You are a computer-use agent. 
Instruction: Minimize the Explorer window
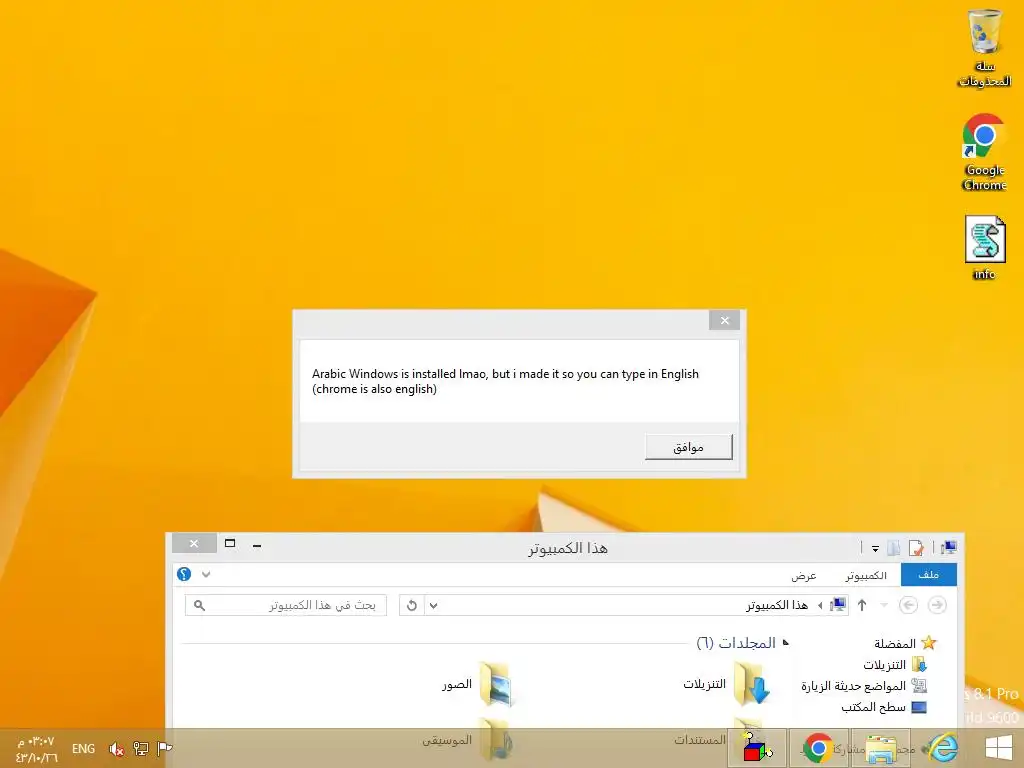coord(257,545)
